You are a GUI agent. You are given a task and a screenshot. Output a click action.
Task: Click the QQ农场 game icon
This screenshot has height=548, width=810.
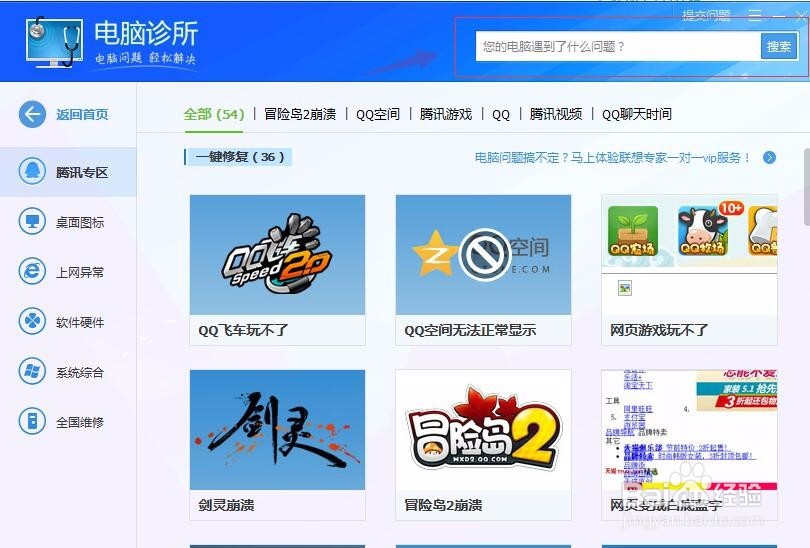[x=633, y=230]
